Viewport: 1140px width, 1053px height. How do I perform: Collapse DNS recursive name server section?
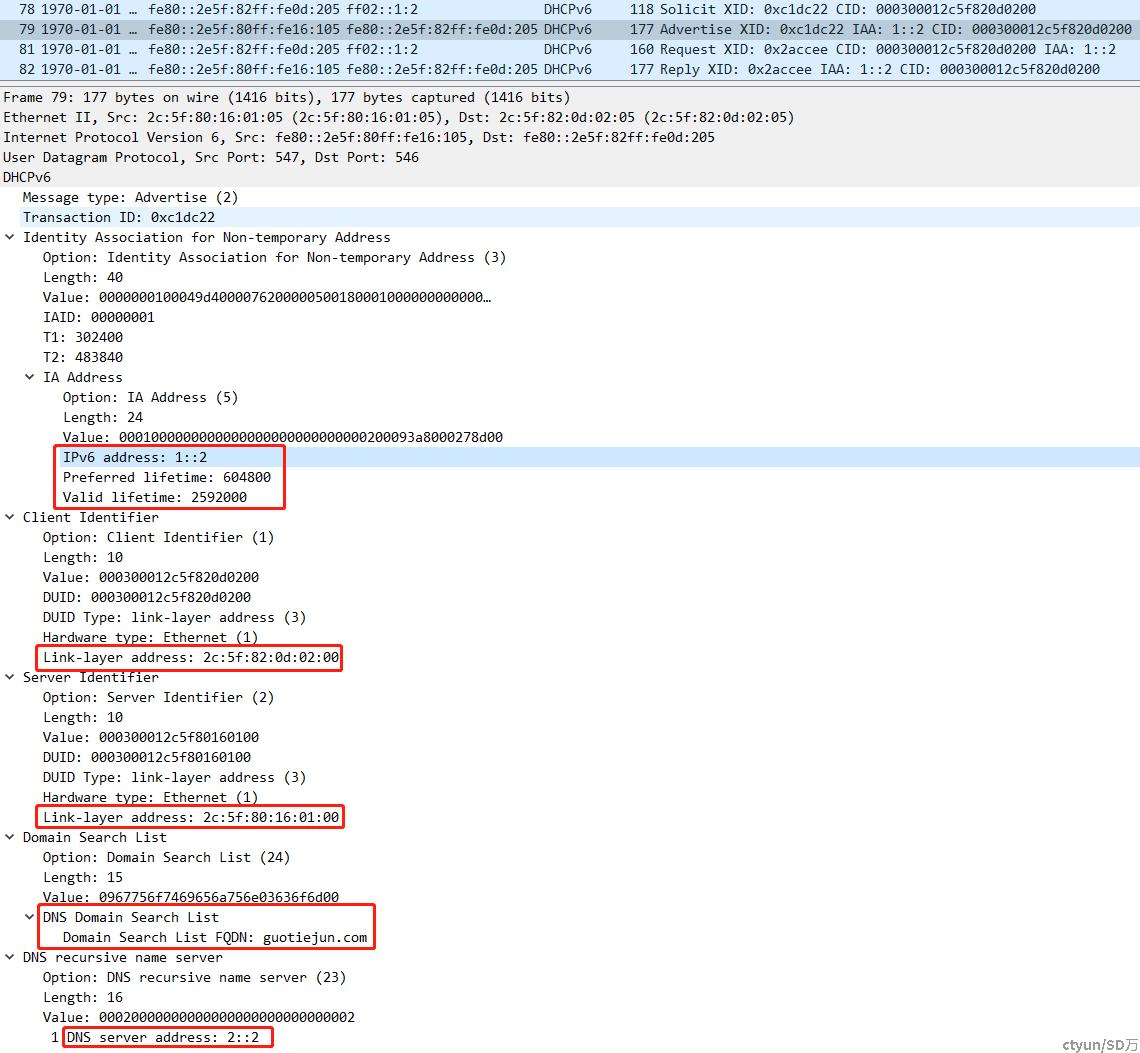(9, 957)
